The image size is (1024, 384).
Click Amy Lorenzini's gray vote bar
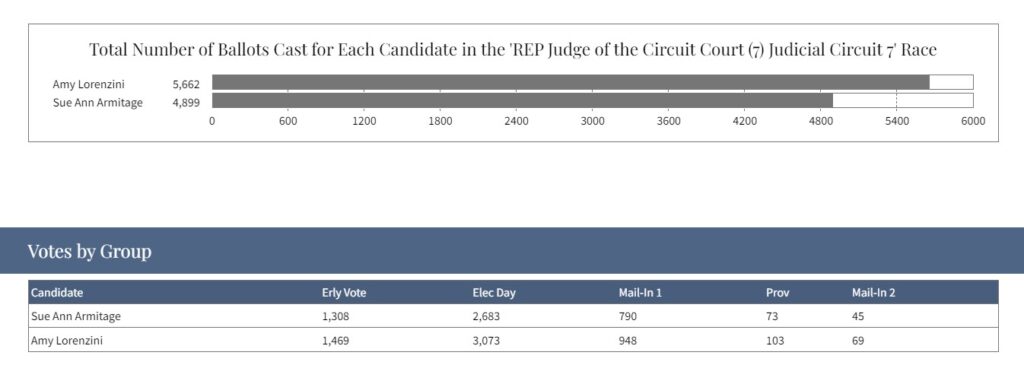(x=571, y=82)
